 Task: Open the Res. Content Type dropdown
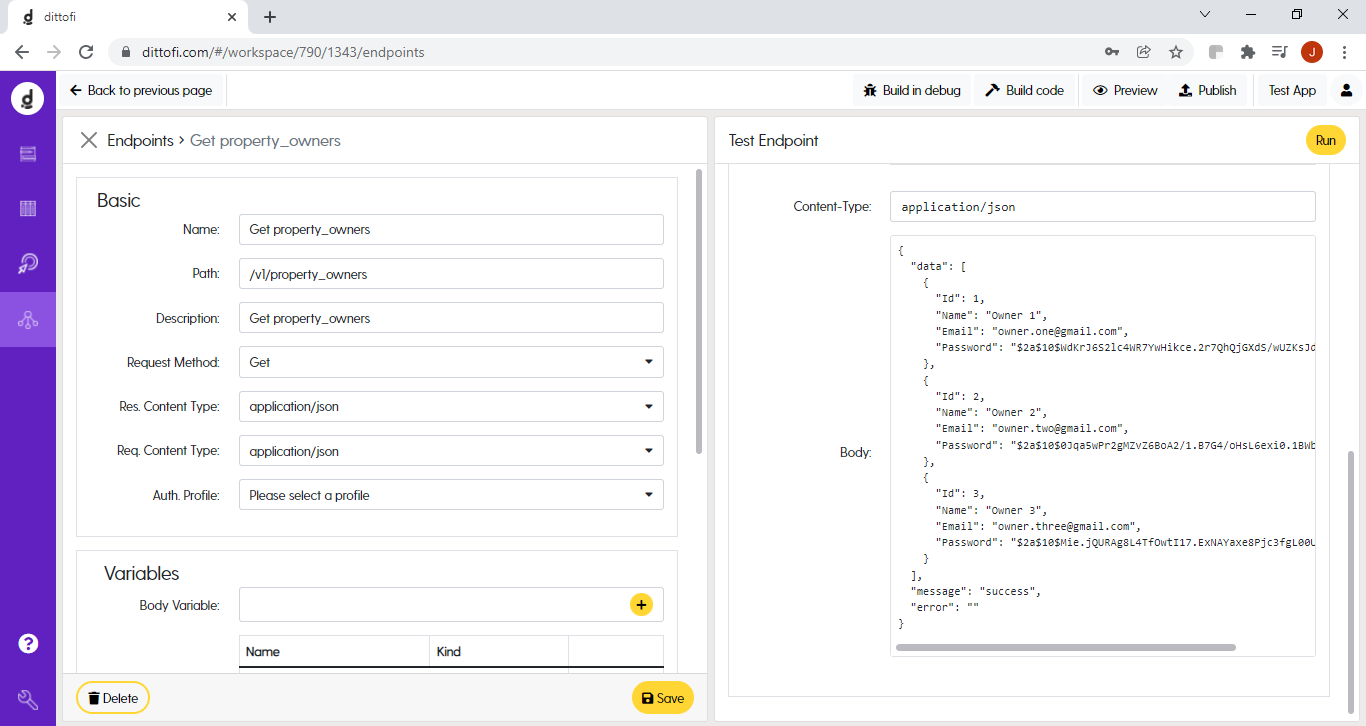click(451, 406)
